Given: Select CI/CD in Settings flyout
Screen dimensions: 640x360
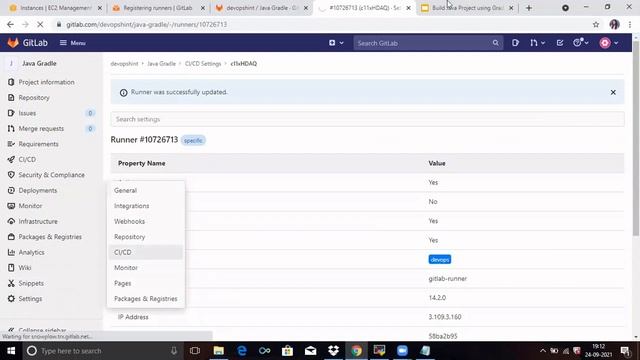Looking at the screenshot, I should click(x=146, y=253).
